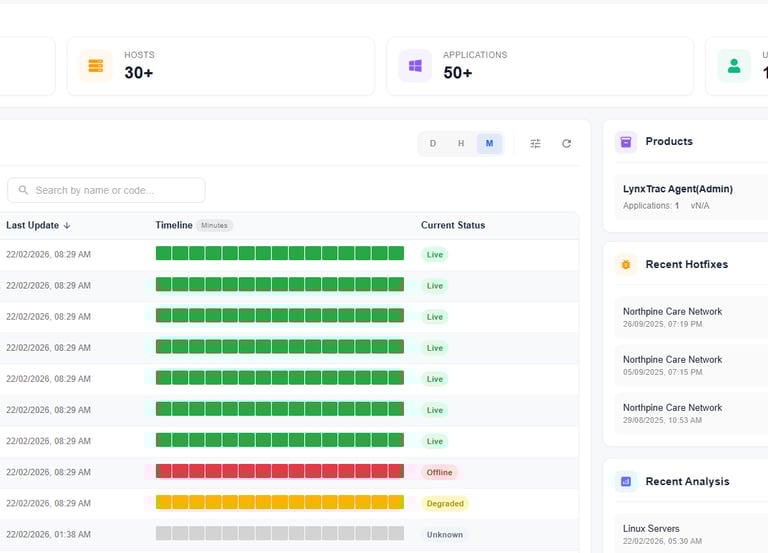This screenshot has width=768, height=553.
Task: Click the Recent Analysis chart icon
Action: pyautogui.click(x=626, y=482)
